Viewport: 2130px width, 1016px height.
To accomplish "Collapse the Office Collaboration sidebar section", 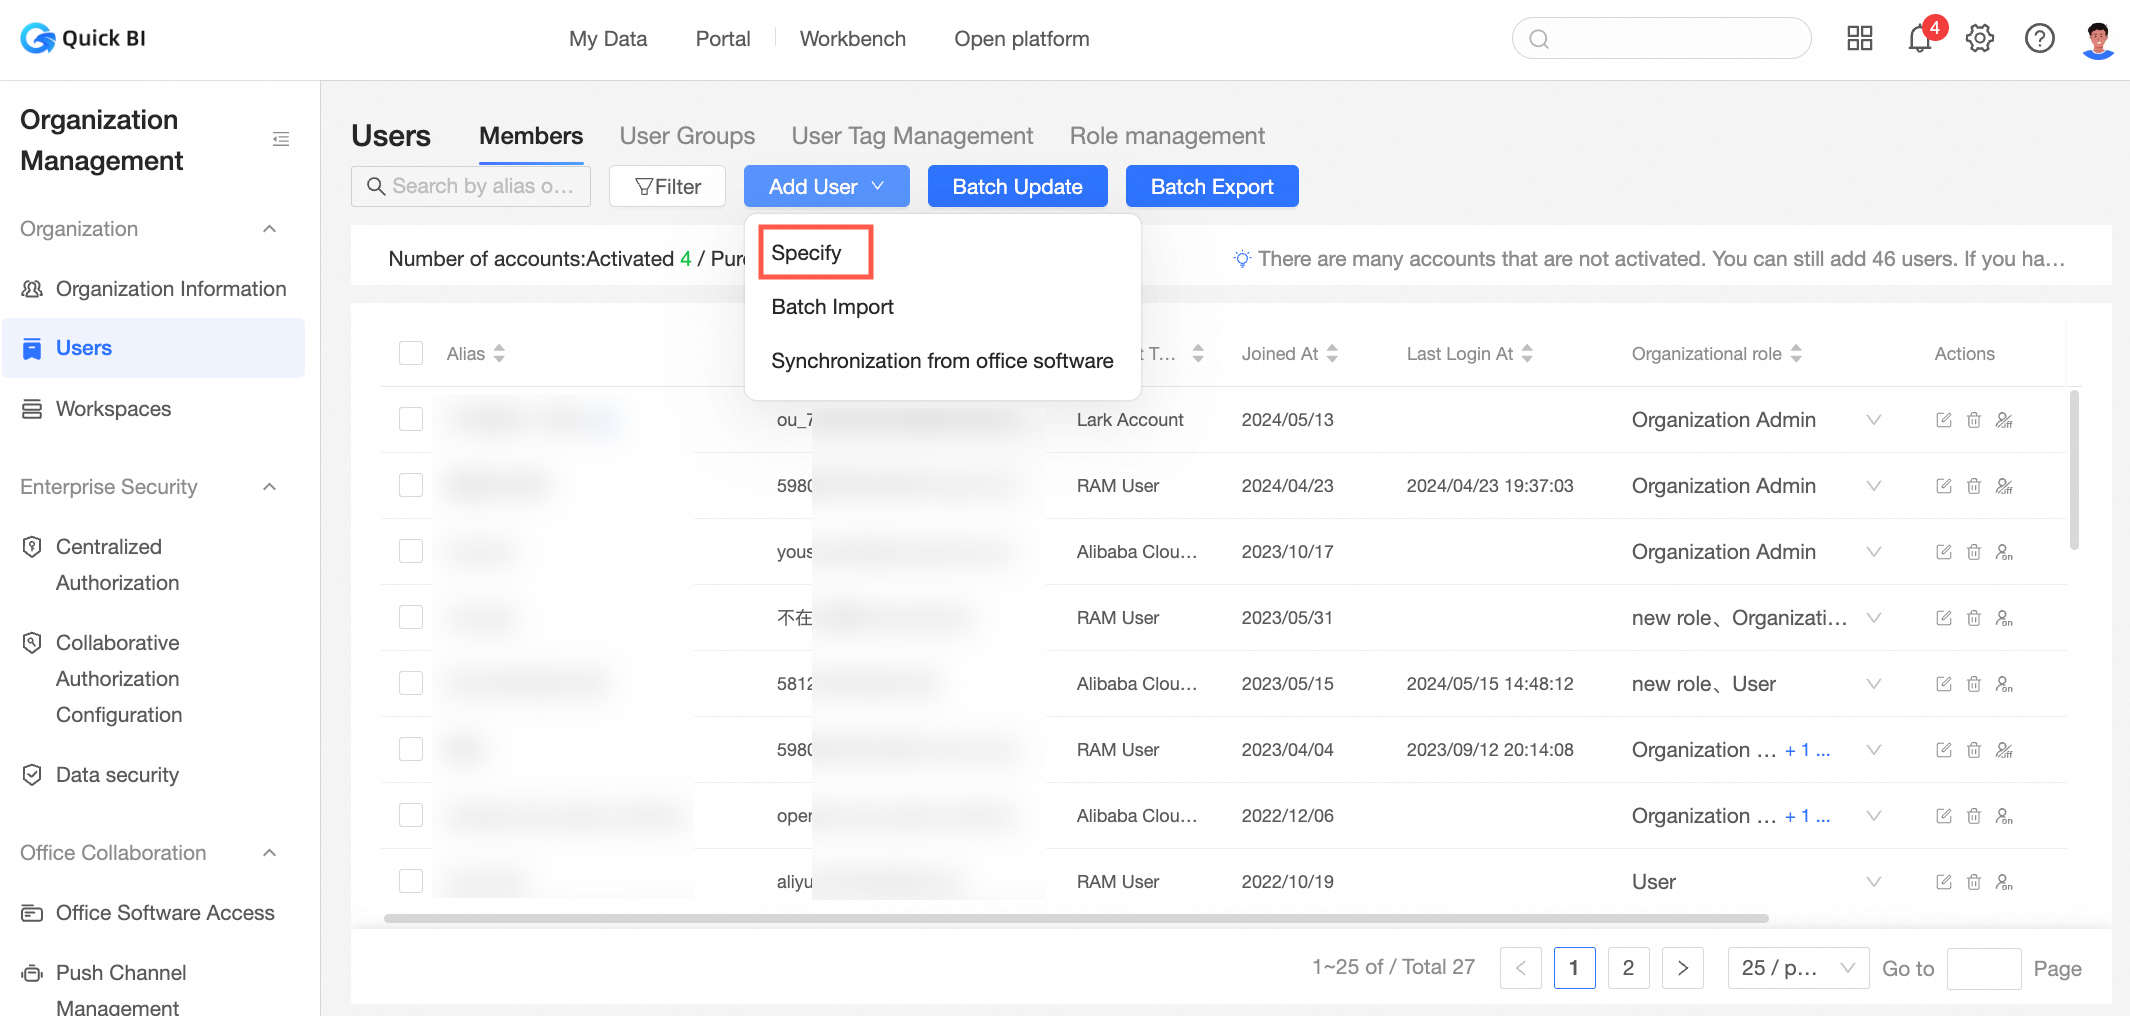I will 269,853.
